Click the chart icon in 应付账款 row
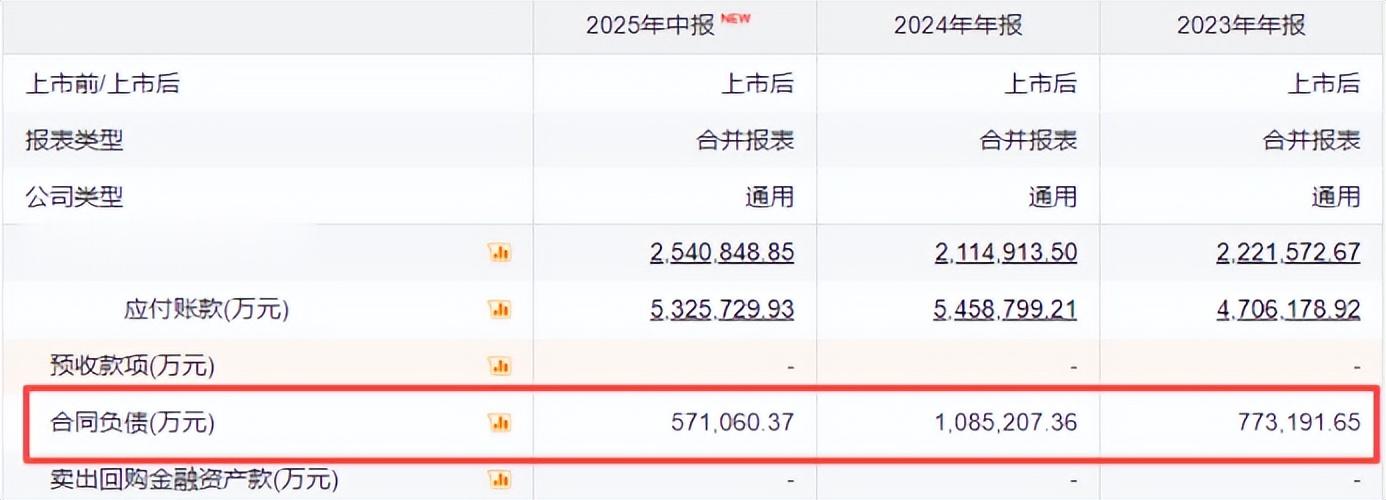Screen dimensions: 1386x500 [499, 309]
